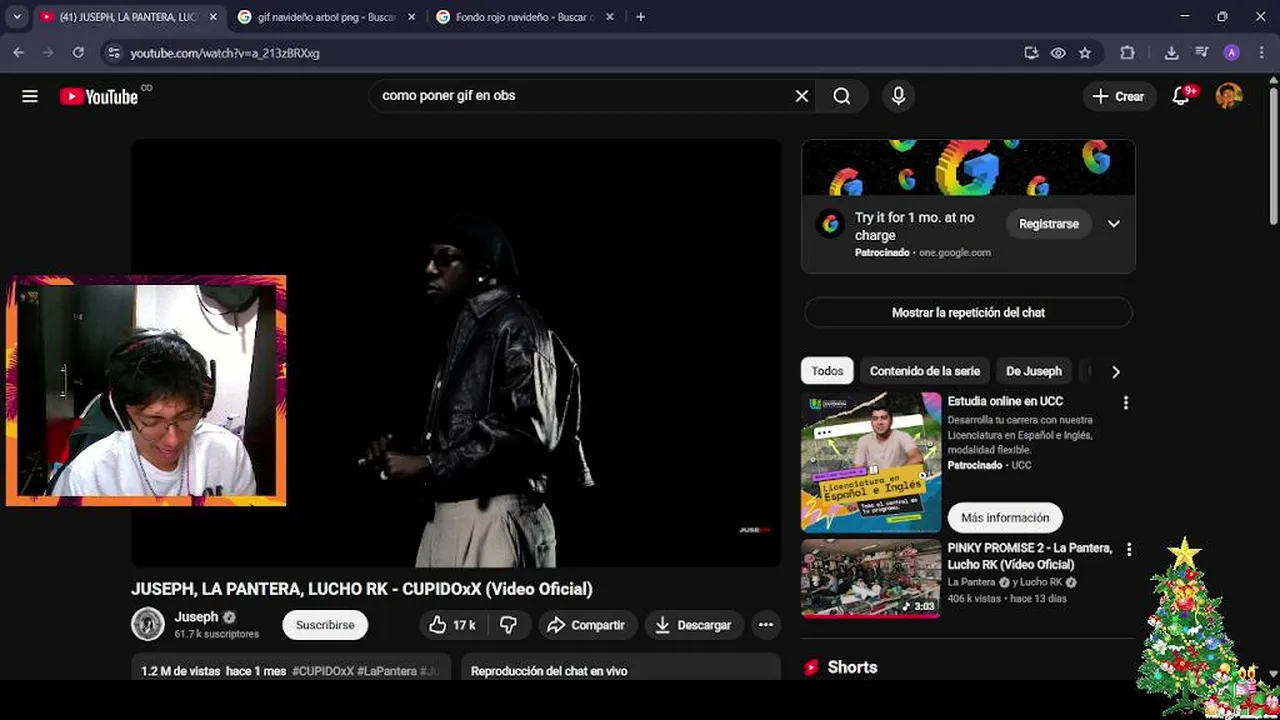
Task: Close the gif navideño arbol tab
Action: [411, 17]
